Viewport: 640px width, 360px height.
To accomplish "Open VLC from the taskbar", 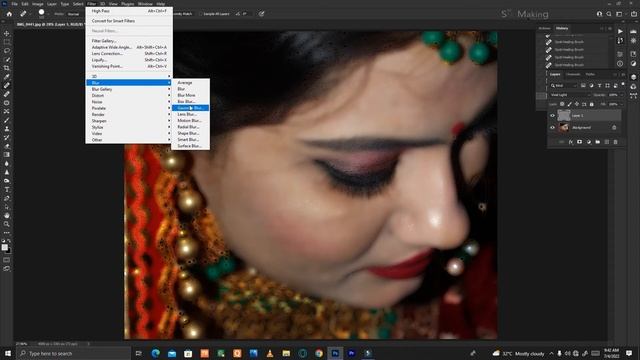I will [270, 353].
